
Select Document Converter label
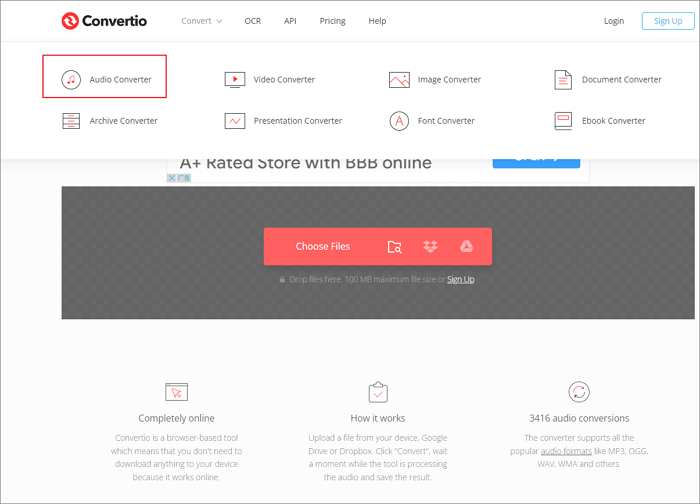pyautogui.click(x=622, y=79)
